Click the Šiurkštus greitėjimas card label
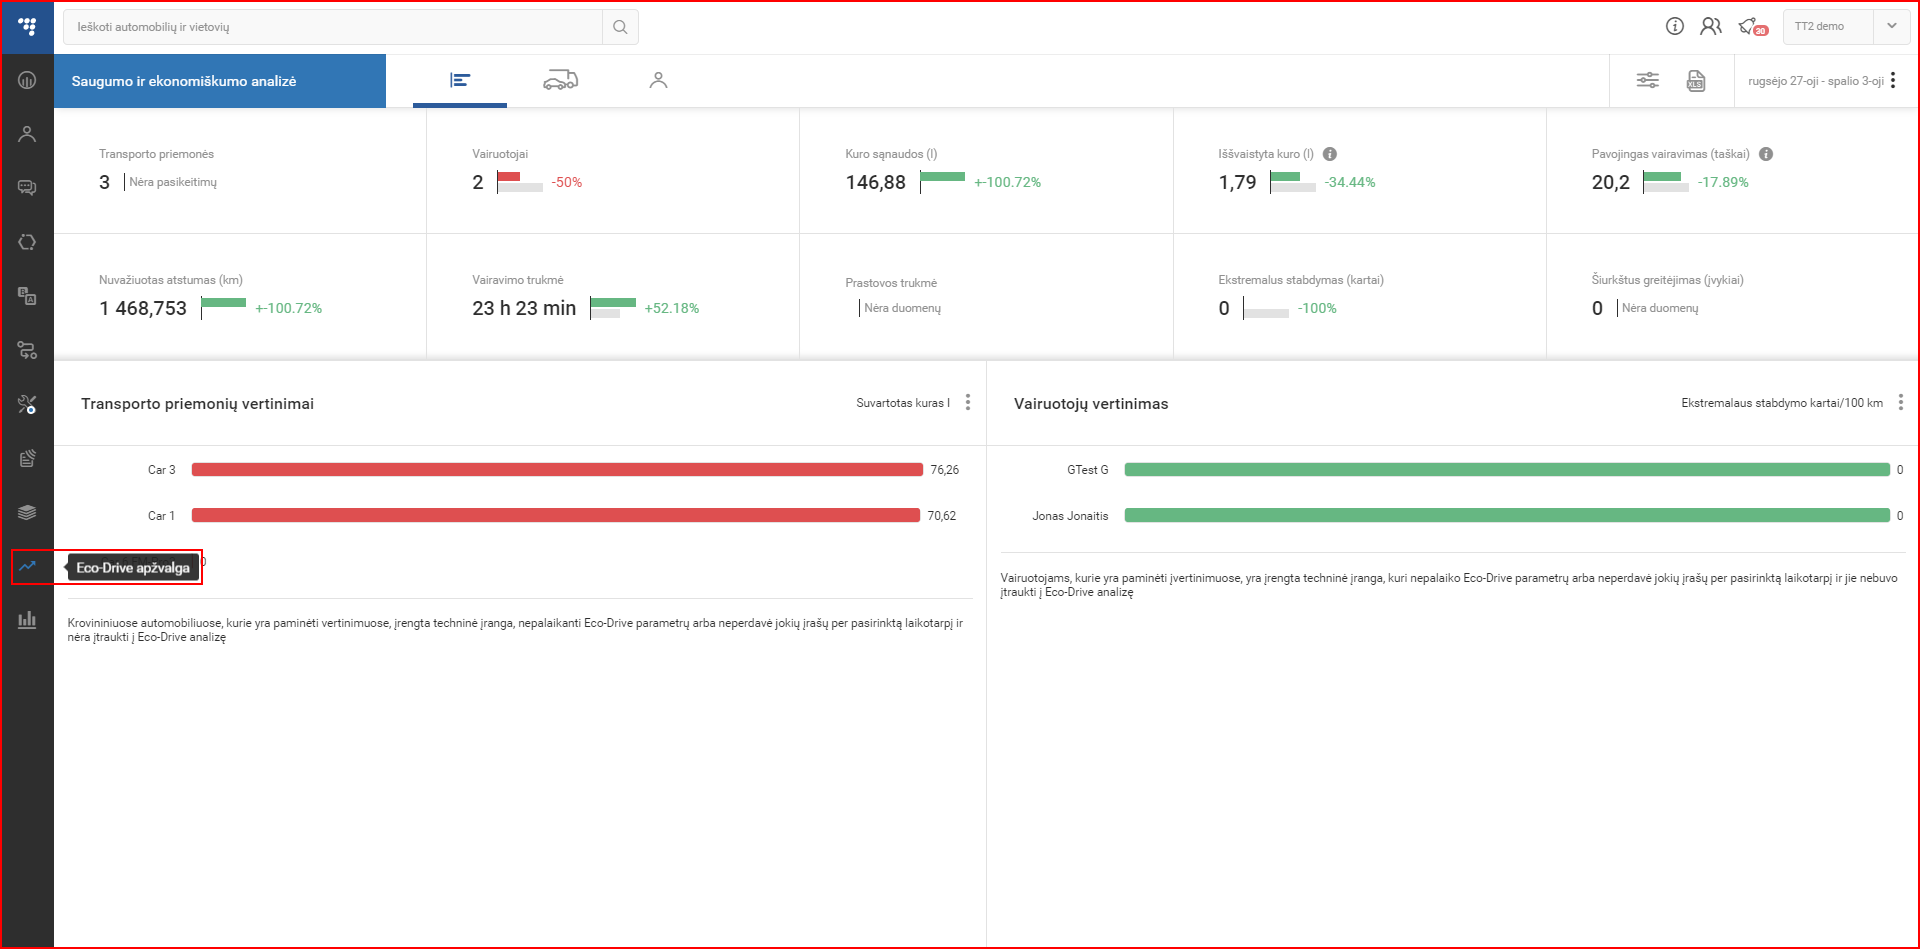The image size is (1920, 949). pyautogui.click(x=1667, y=280)
